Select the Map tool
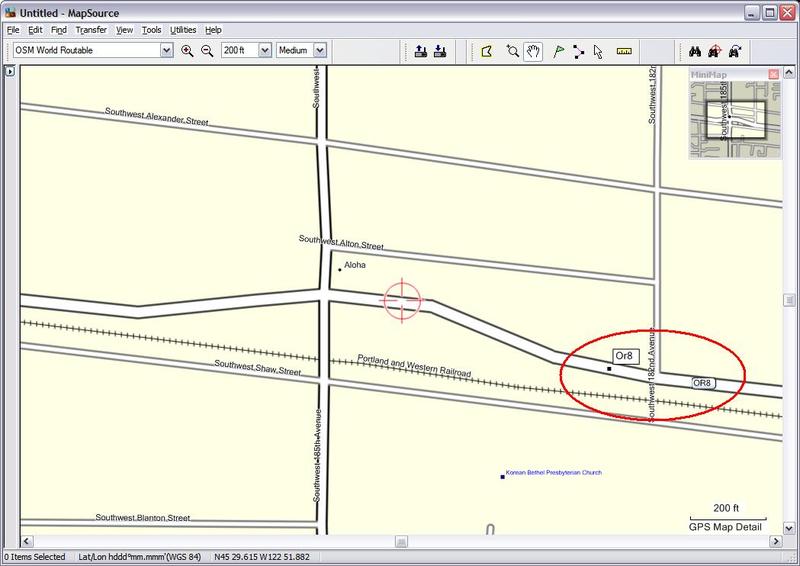800x566 pixels. click(x=487, y=51)
